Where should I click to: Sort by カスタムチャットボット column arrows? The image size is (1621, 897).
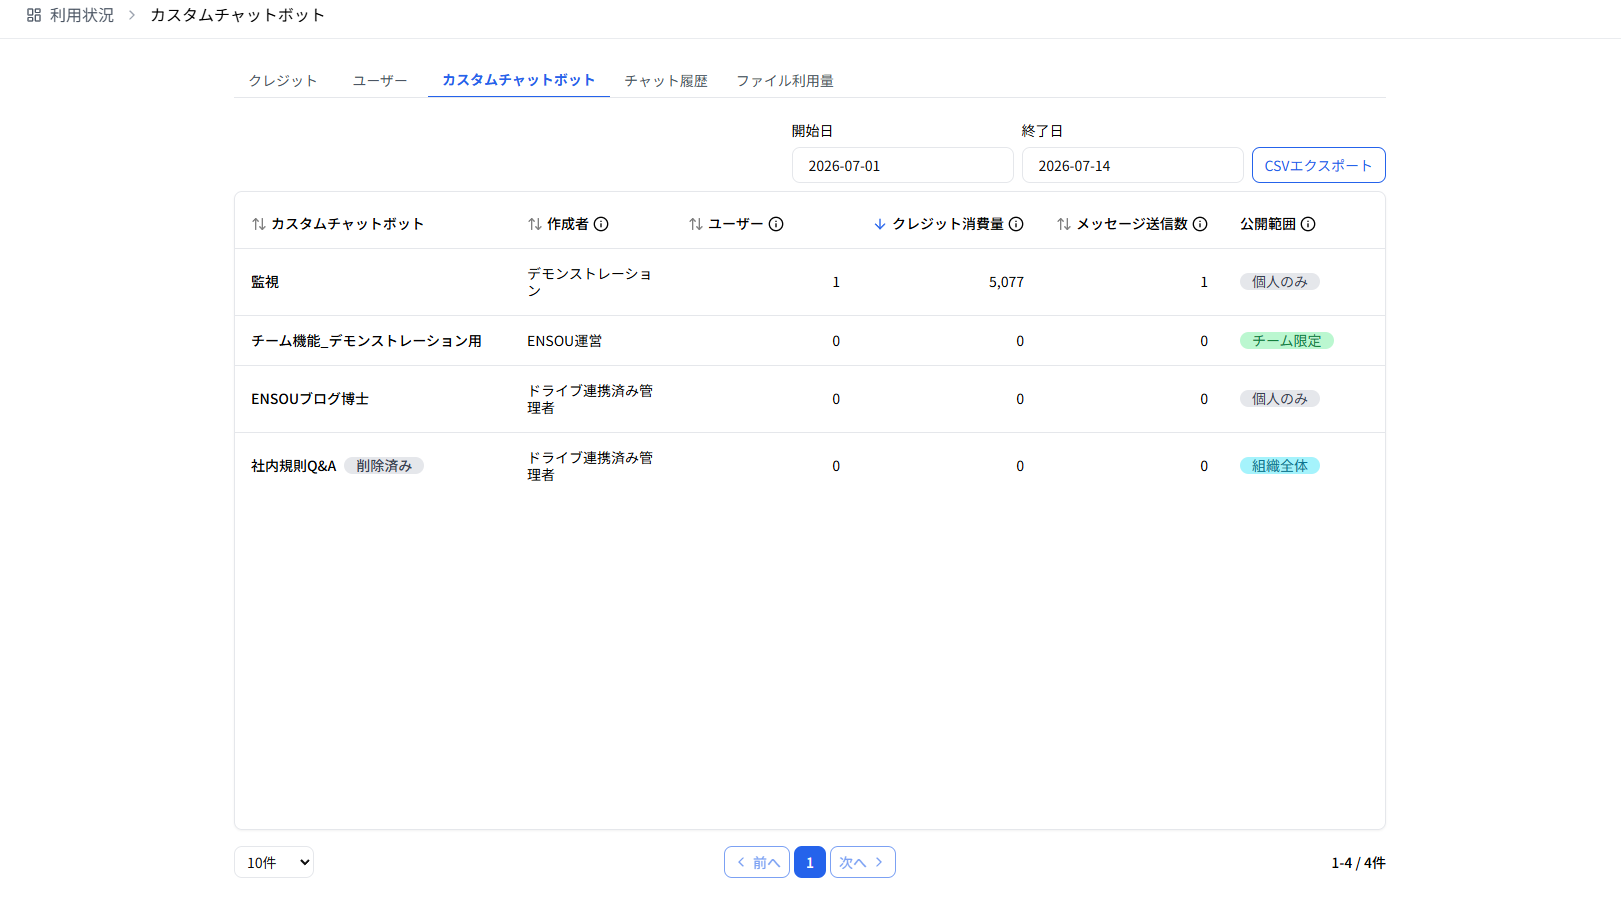[x=259, y=224]
